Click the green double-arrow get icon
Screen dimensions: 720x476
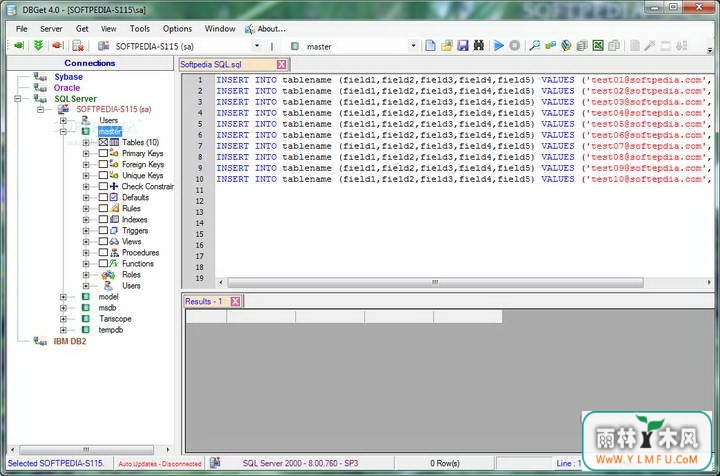point(38,46)
